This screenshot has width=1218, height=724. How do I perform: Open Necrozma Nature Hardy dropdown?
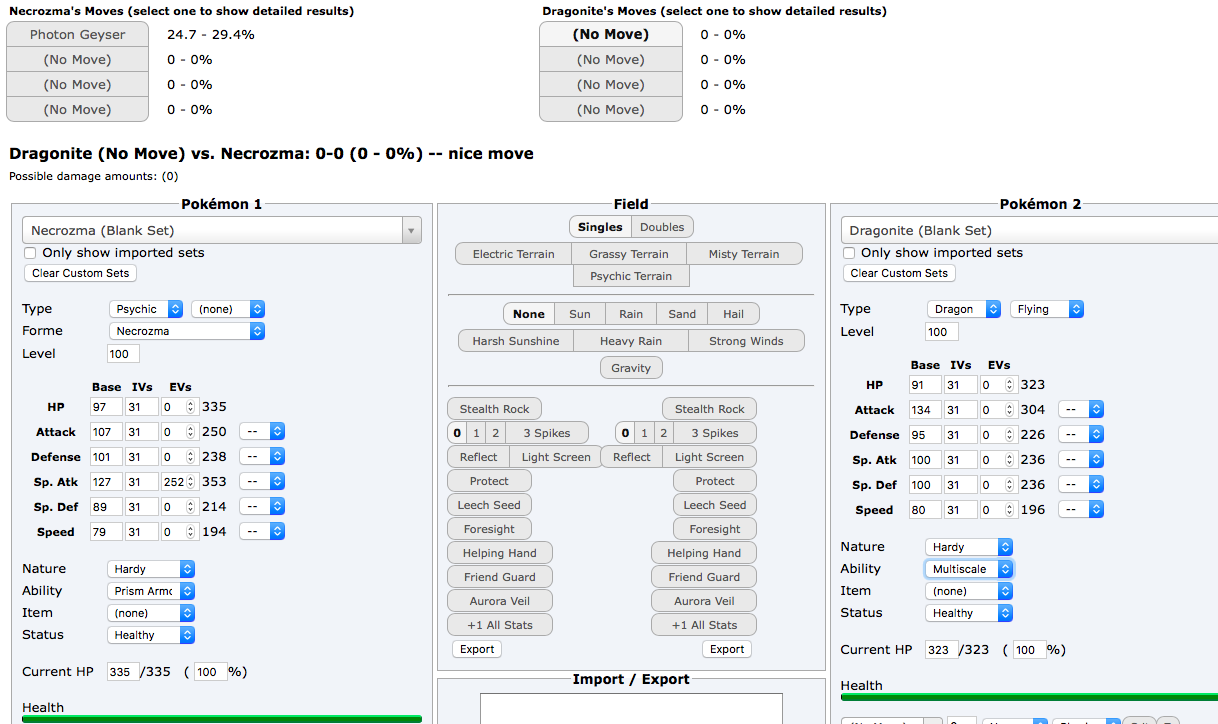[x=151, y=569]
